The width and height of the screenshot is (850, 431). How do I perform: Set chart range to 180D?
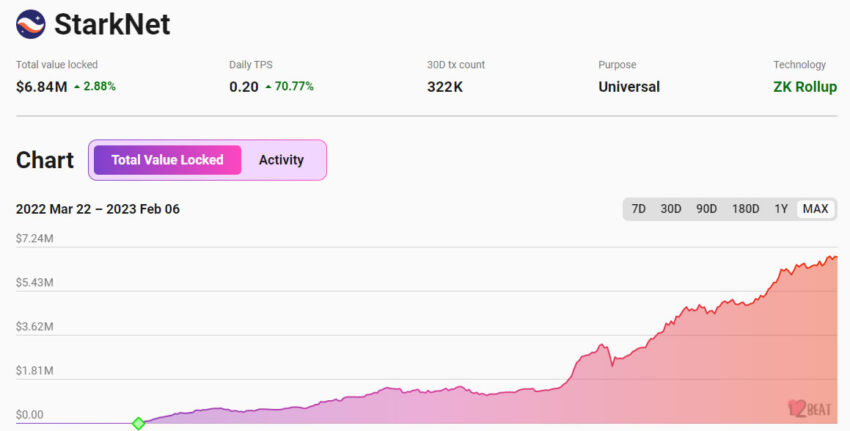click(745, 209)
